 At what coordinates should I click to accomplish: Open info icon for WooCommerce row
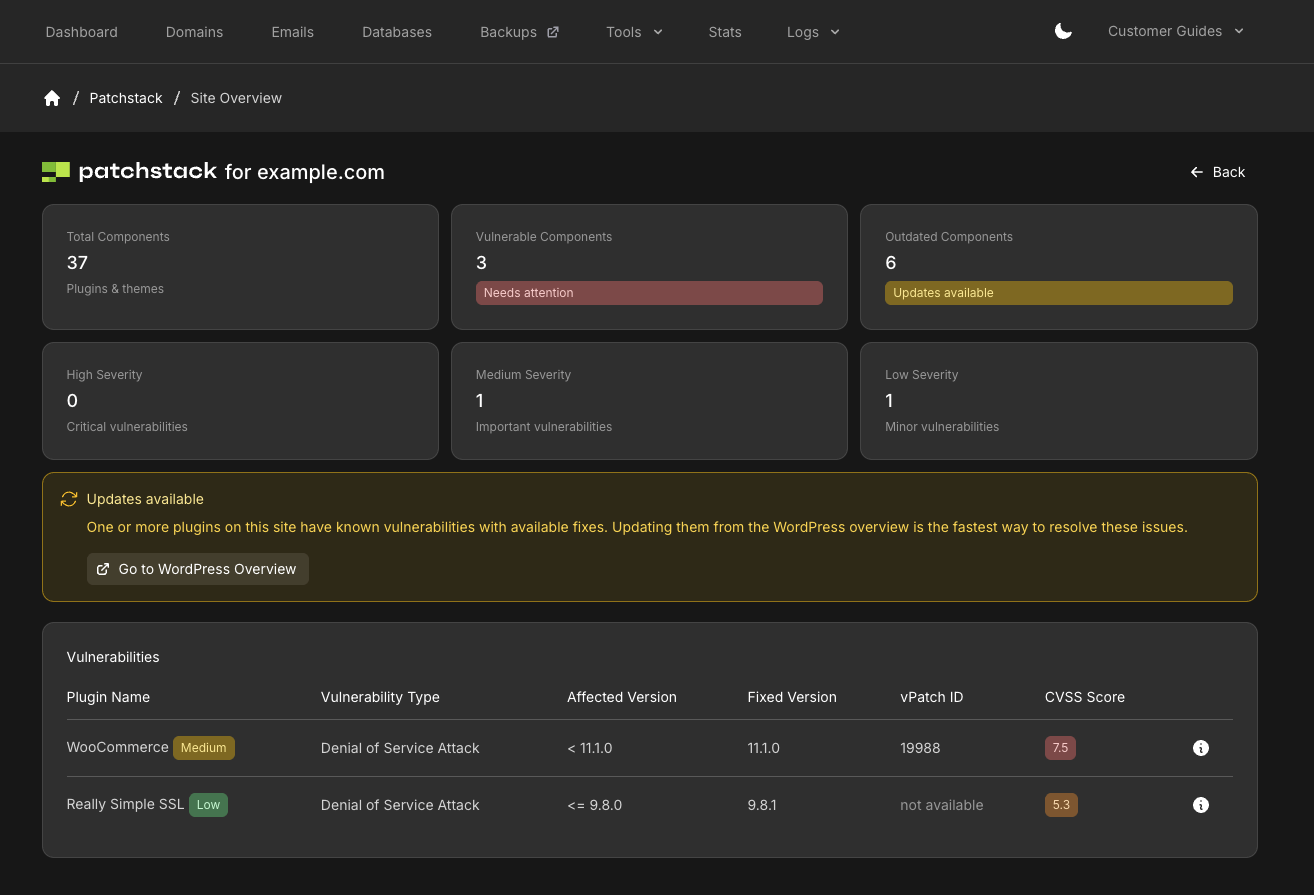(1201, 748)
